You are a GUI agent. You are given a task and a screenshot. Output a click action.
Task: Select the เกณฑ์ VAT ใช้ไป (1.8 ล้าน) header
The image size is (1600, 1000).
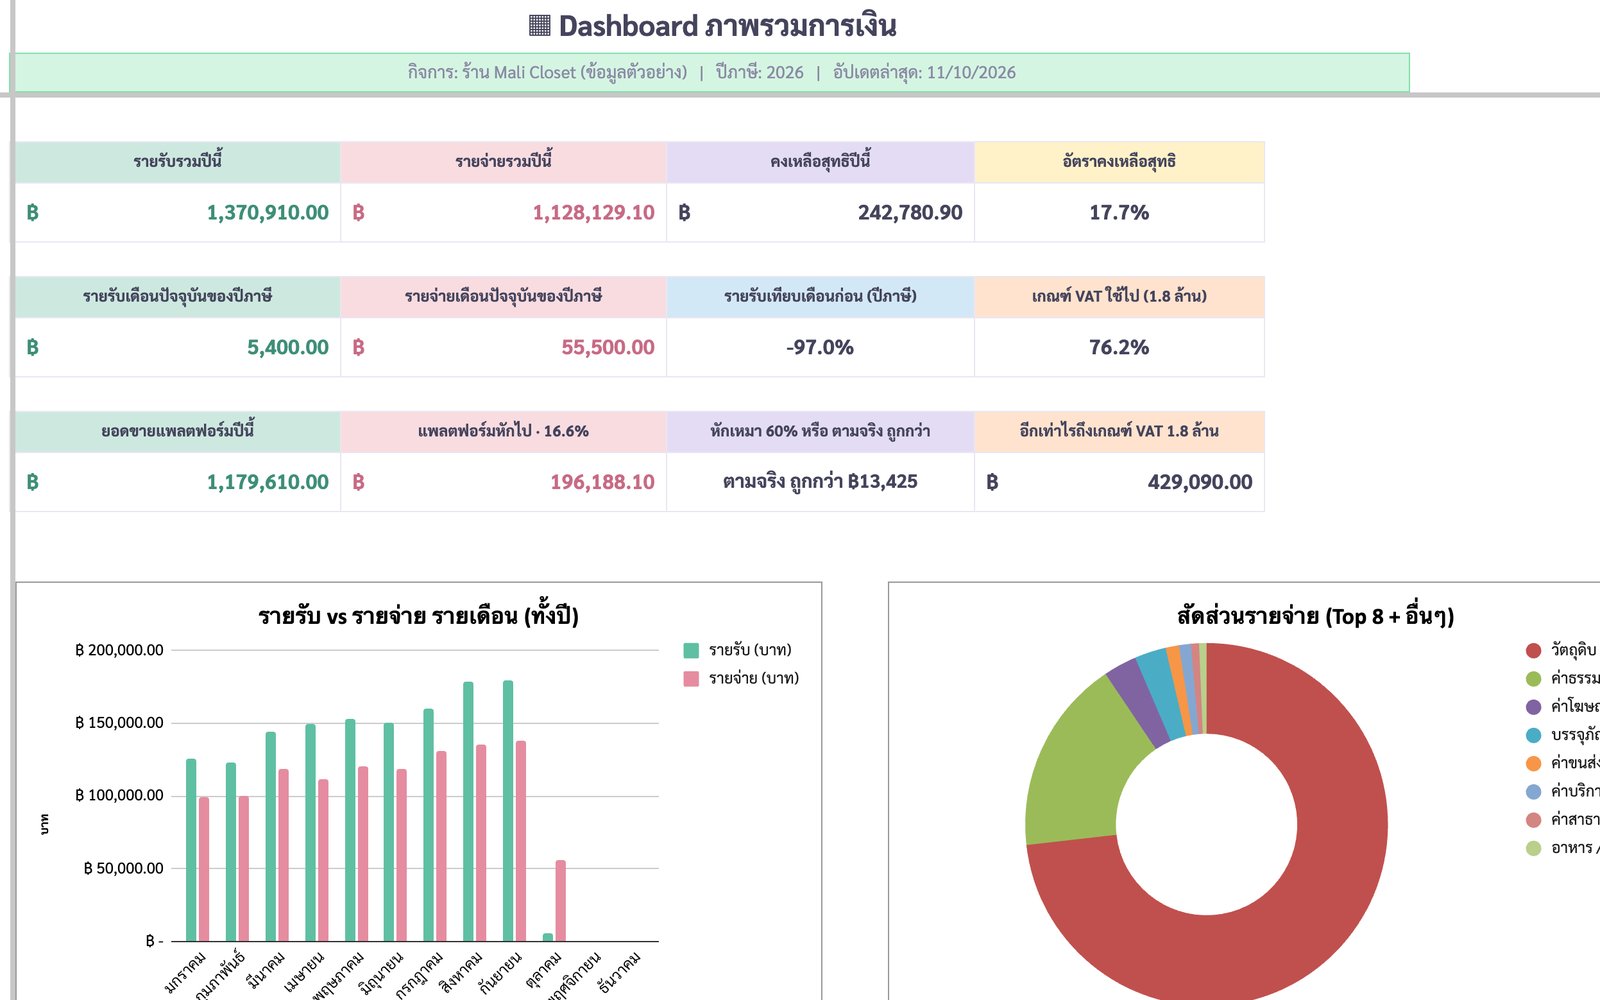1119,297
